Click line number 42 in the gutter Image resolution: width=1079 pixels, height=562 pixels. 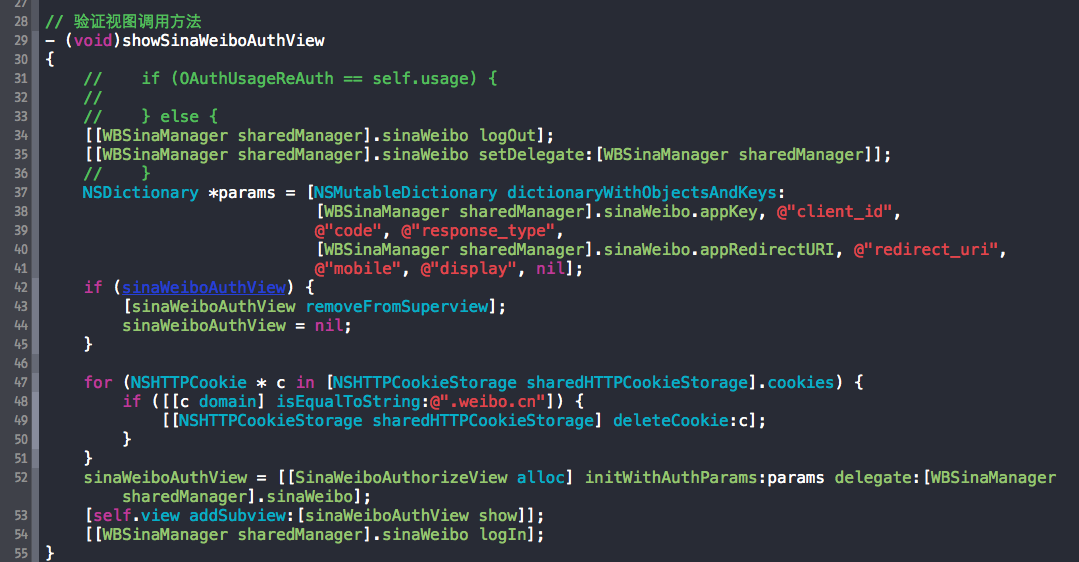point(21,288)
